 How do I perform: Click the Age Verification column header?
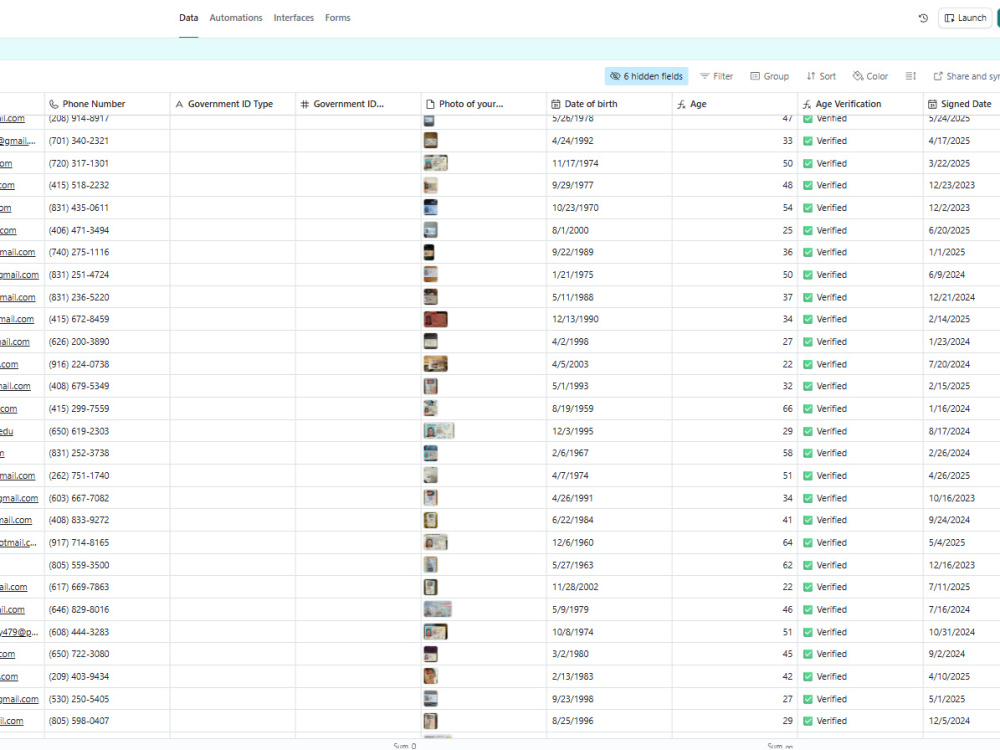tap(860, 104)
